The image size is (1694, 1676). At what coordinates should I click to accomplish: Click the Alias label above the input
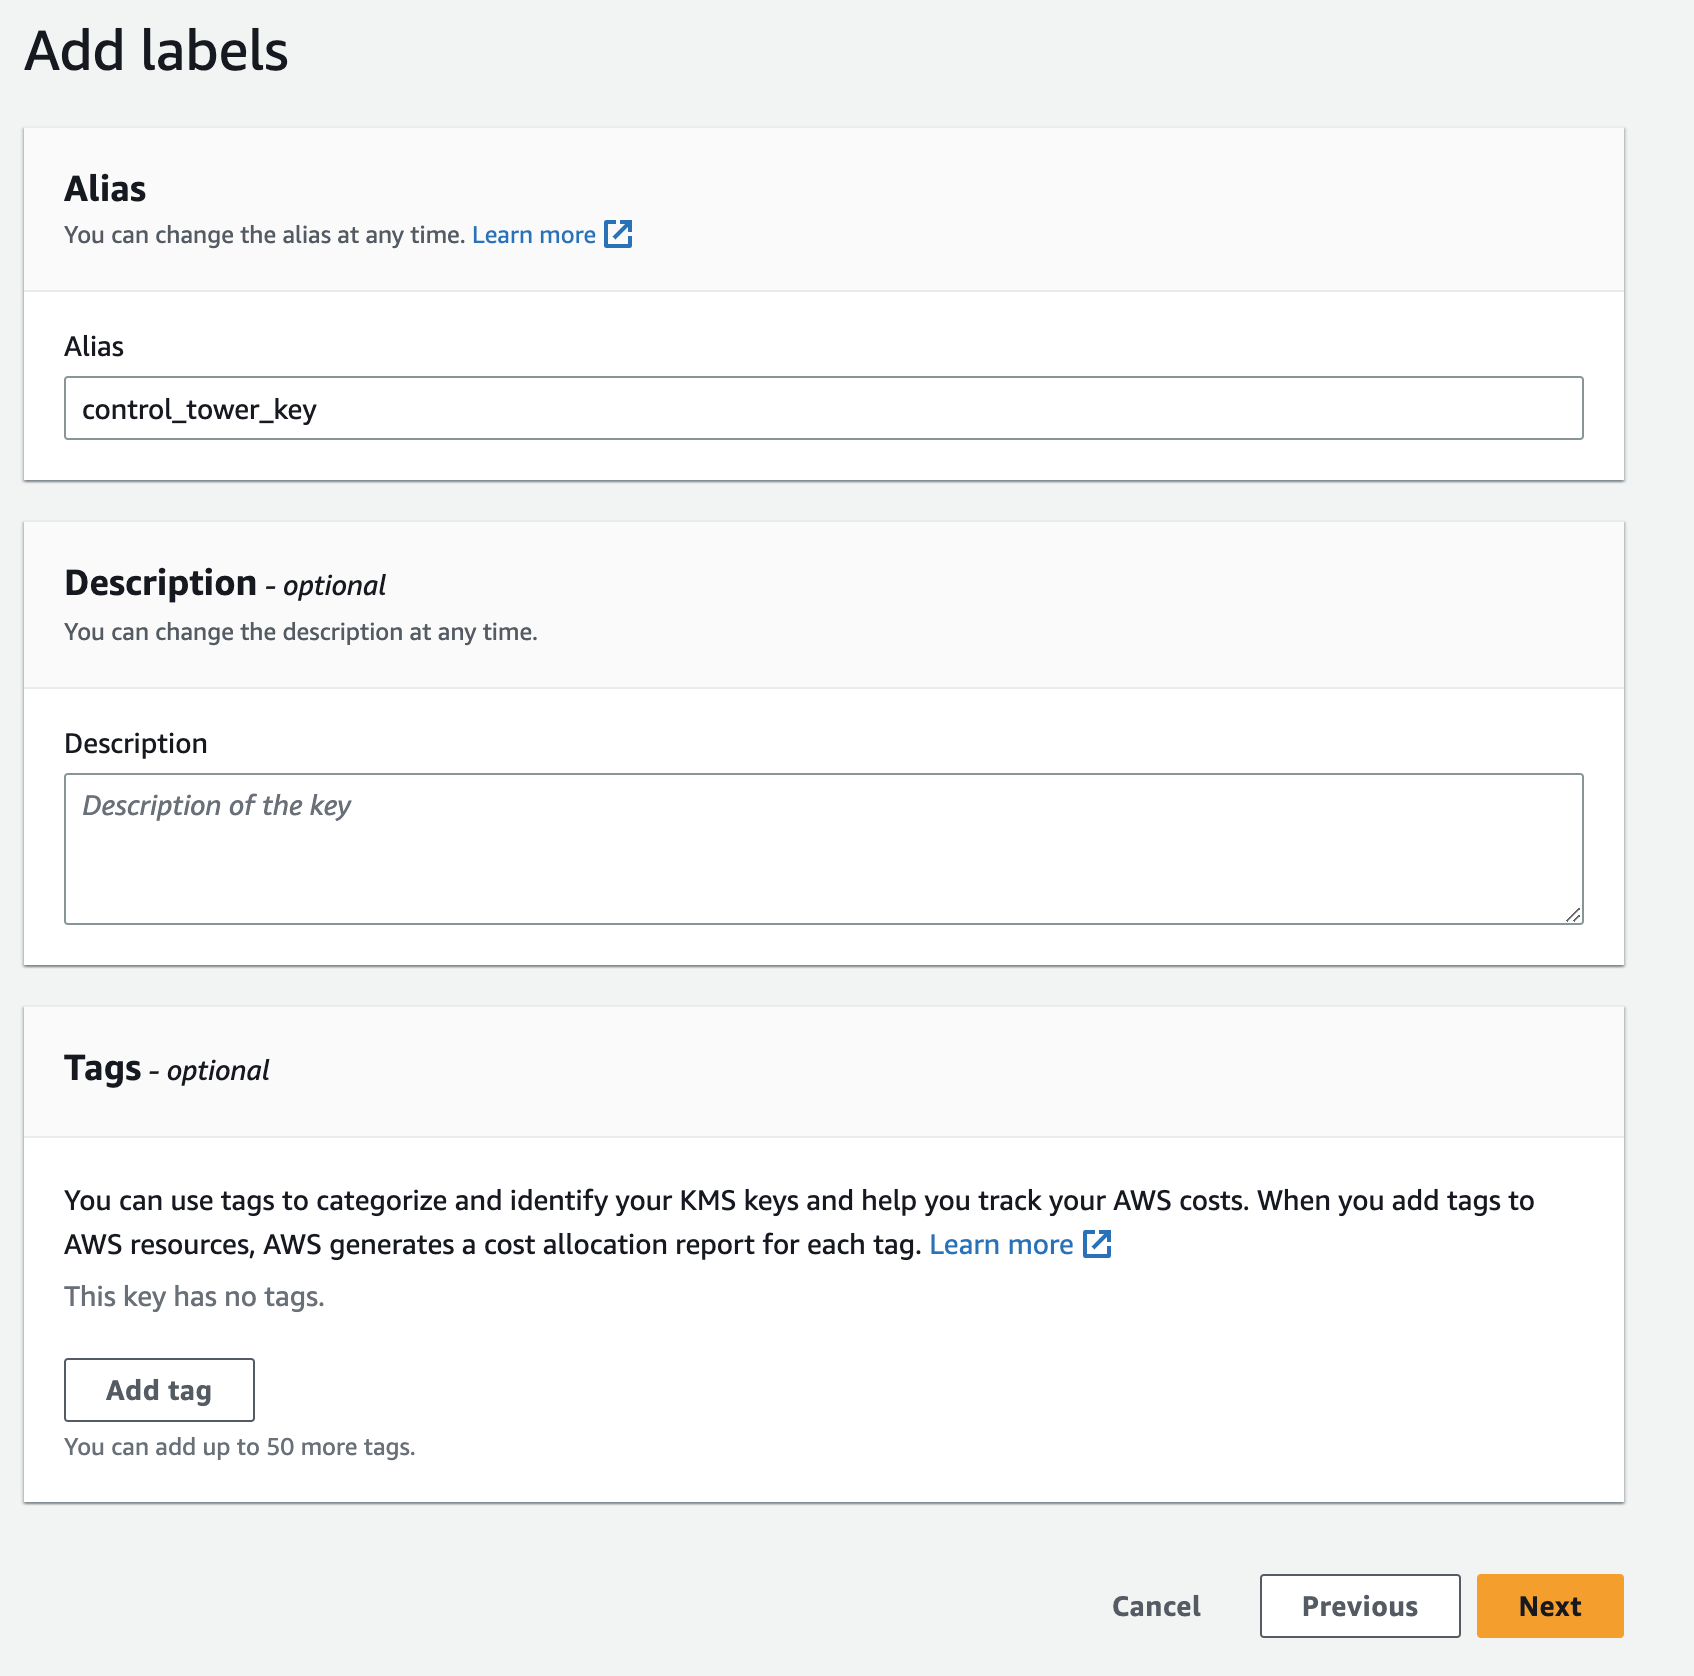click(94, 347)
